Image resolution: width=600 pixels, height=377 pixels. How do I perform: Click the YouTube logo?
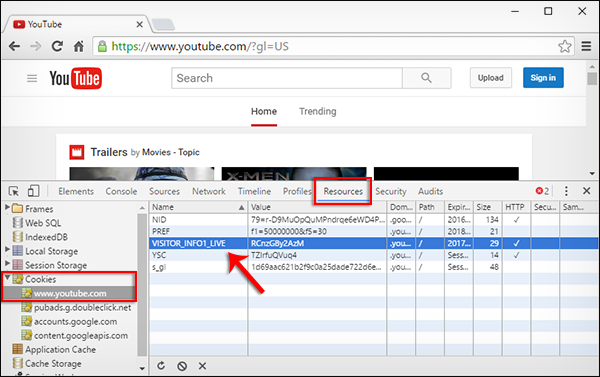click(x=75, y=78)
